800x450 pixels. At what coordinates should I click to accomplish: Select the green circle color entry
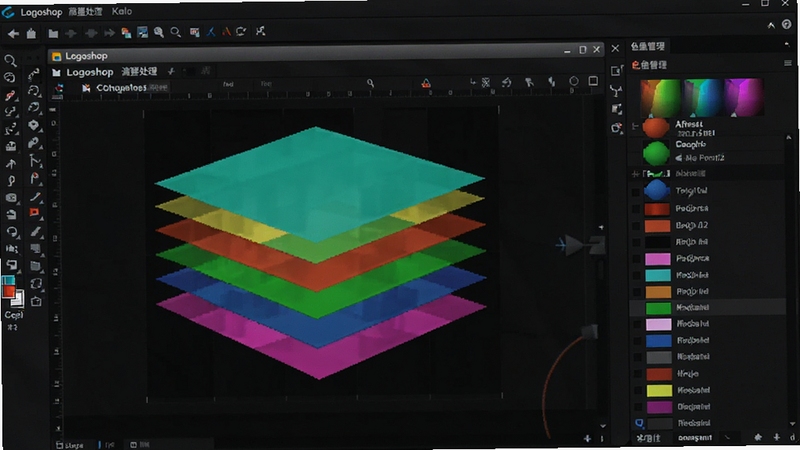(x=656, y=152)
